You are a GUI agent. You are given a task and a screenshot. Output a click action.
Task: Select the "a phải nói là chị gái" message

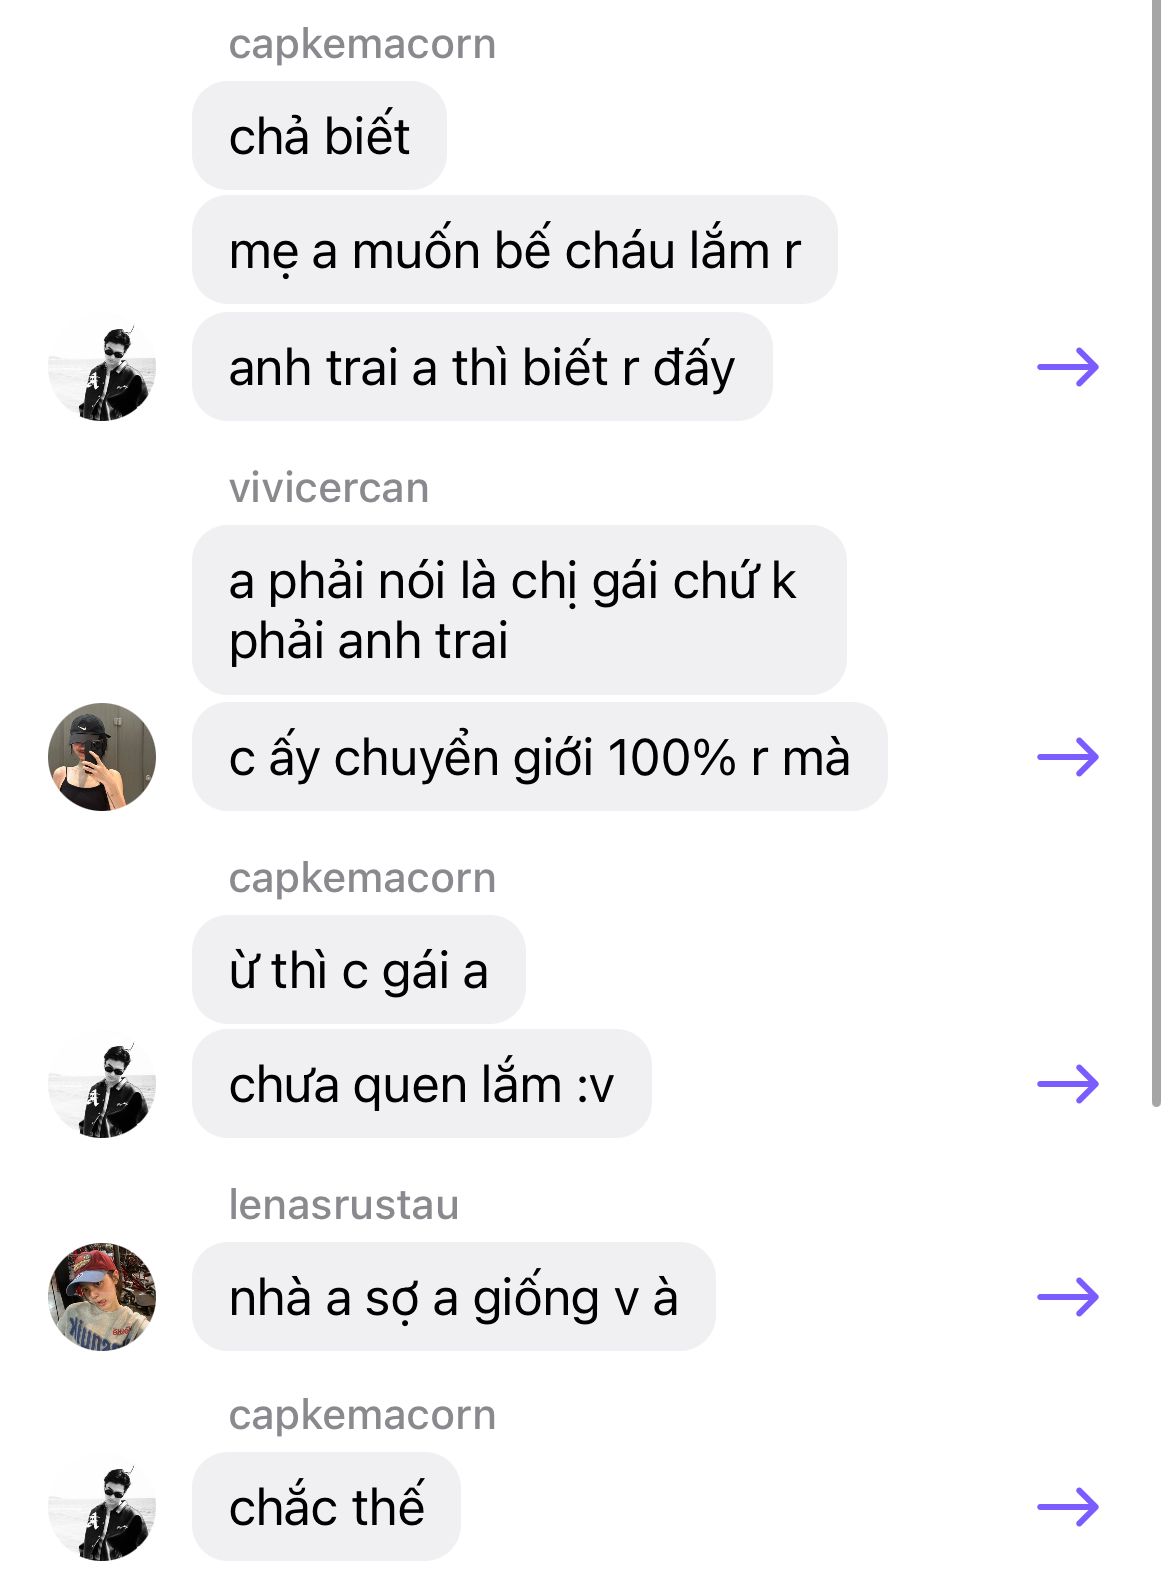(x=519, y=610)
